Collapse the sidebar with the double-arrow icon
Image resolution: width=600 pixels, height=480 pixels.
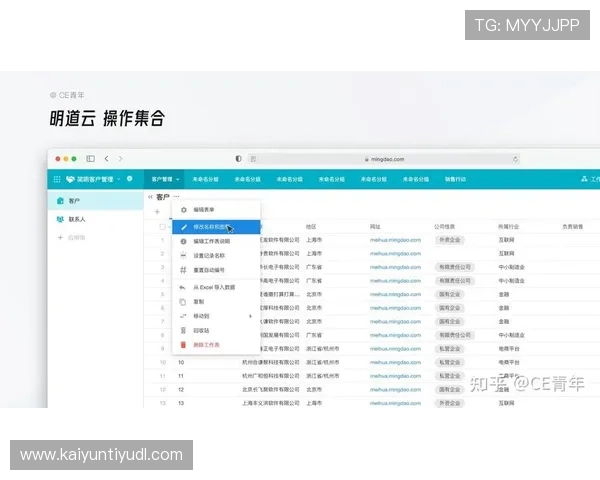(150, 197)
